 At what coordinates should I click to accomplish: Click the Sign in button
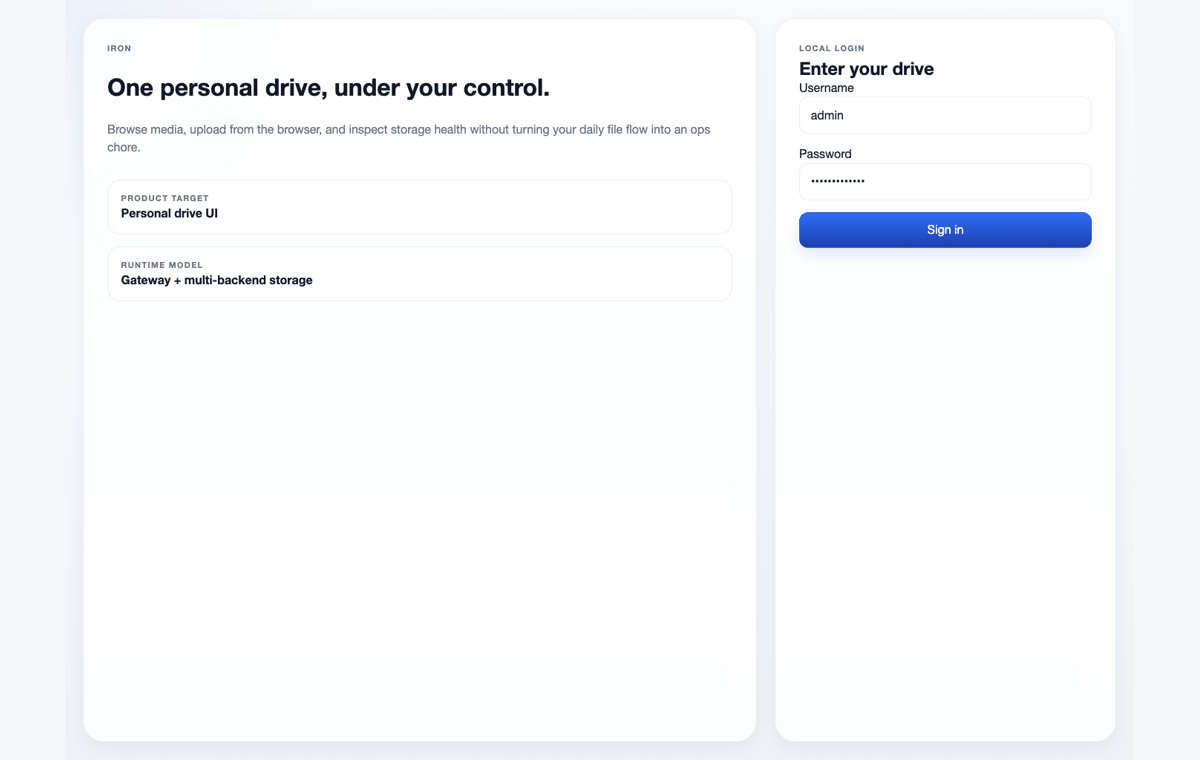coord(945,230)
